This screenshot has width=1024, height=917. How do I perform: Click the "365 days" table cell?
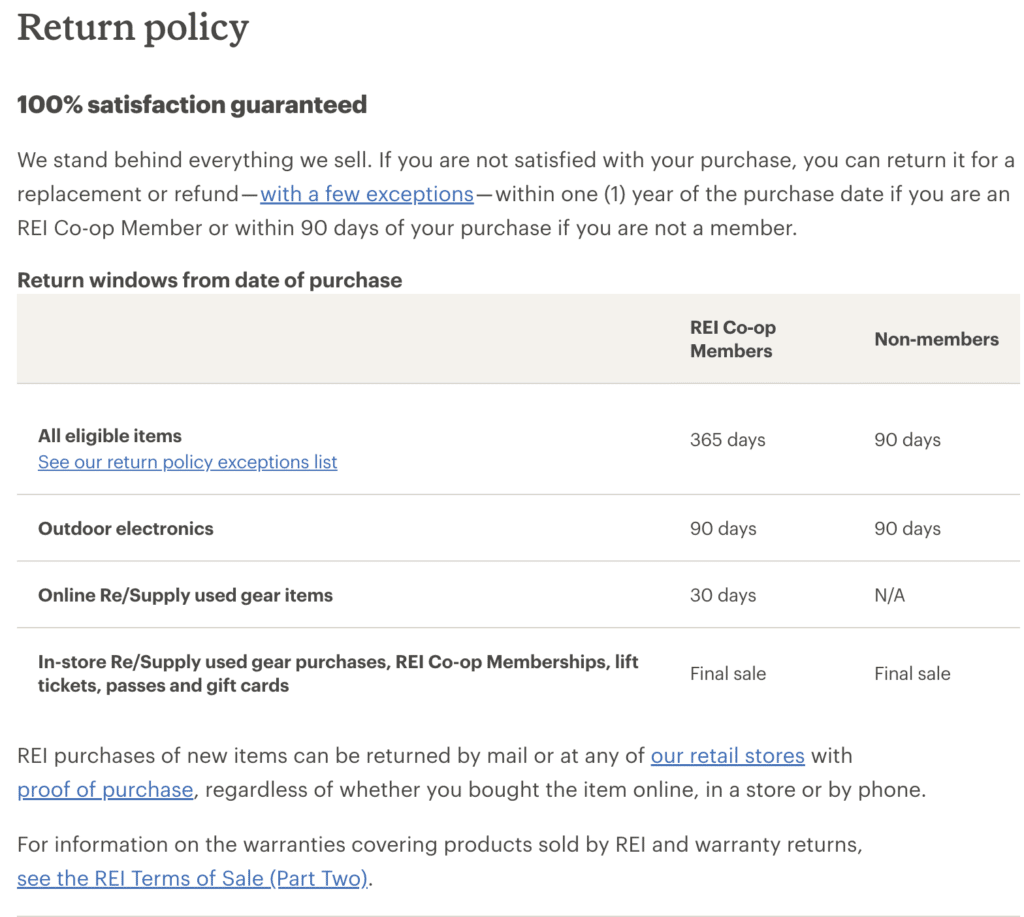click(728, 440)
